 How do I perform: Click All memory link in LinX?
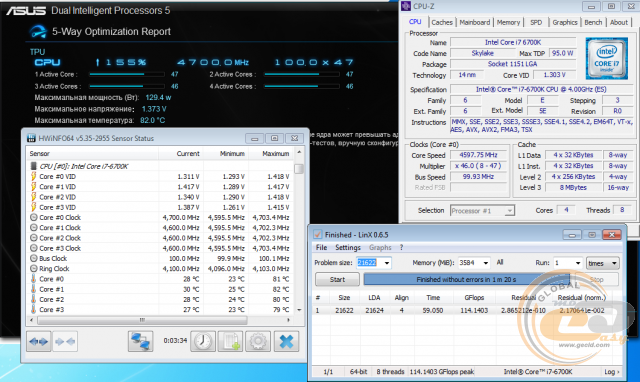500,262
